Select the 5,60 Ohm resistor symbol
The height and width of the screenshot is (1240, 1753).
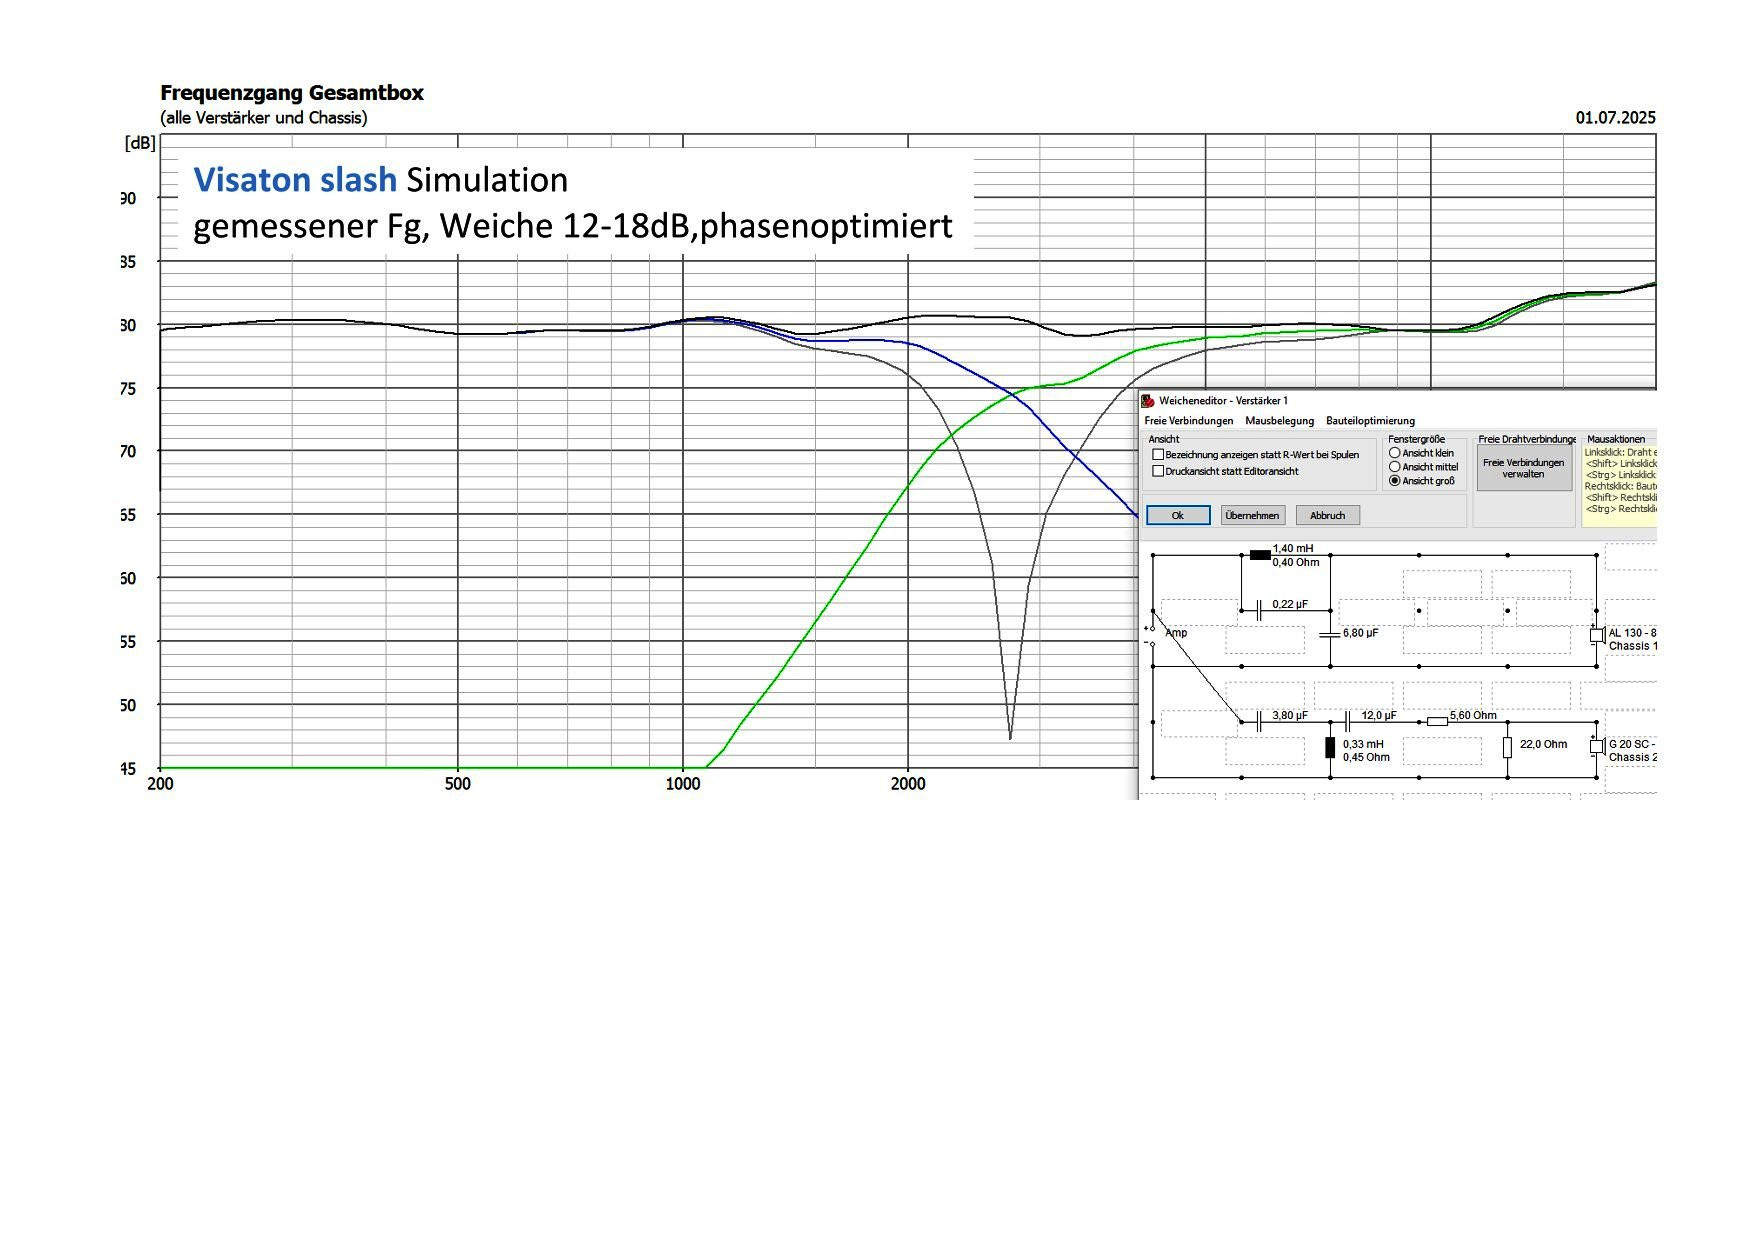point(1437,721)
